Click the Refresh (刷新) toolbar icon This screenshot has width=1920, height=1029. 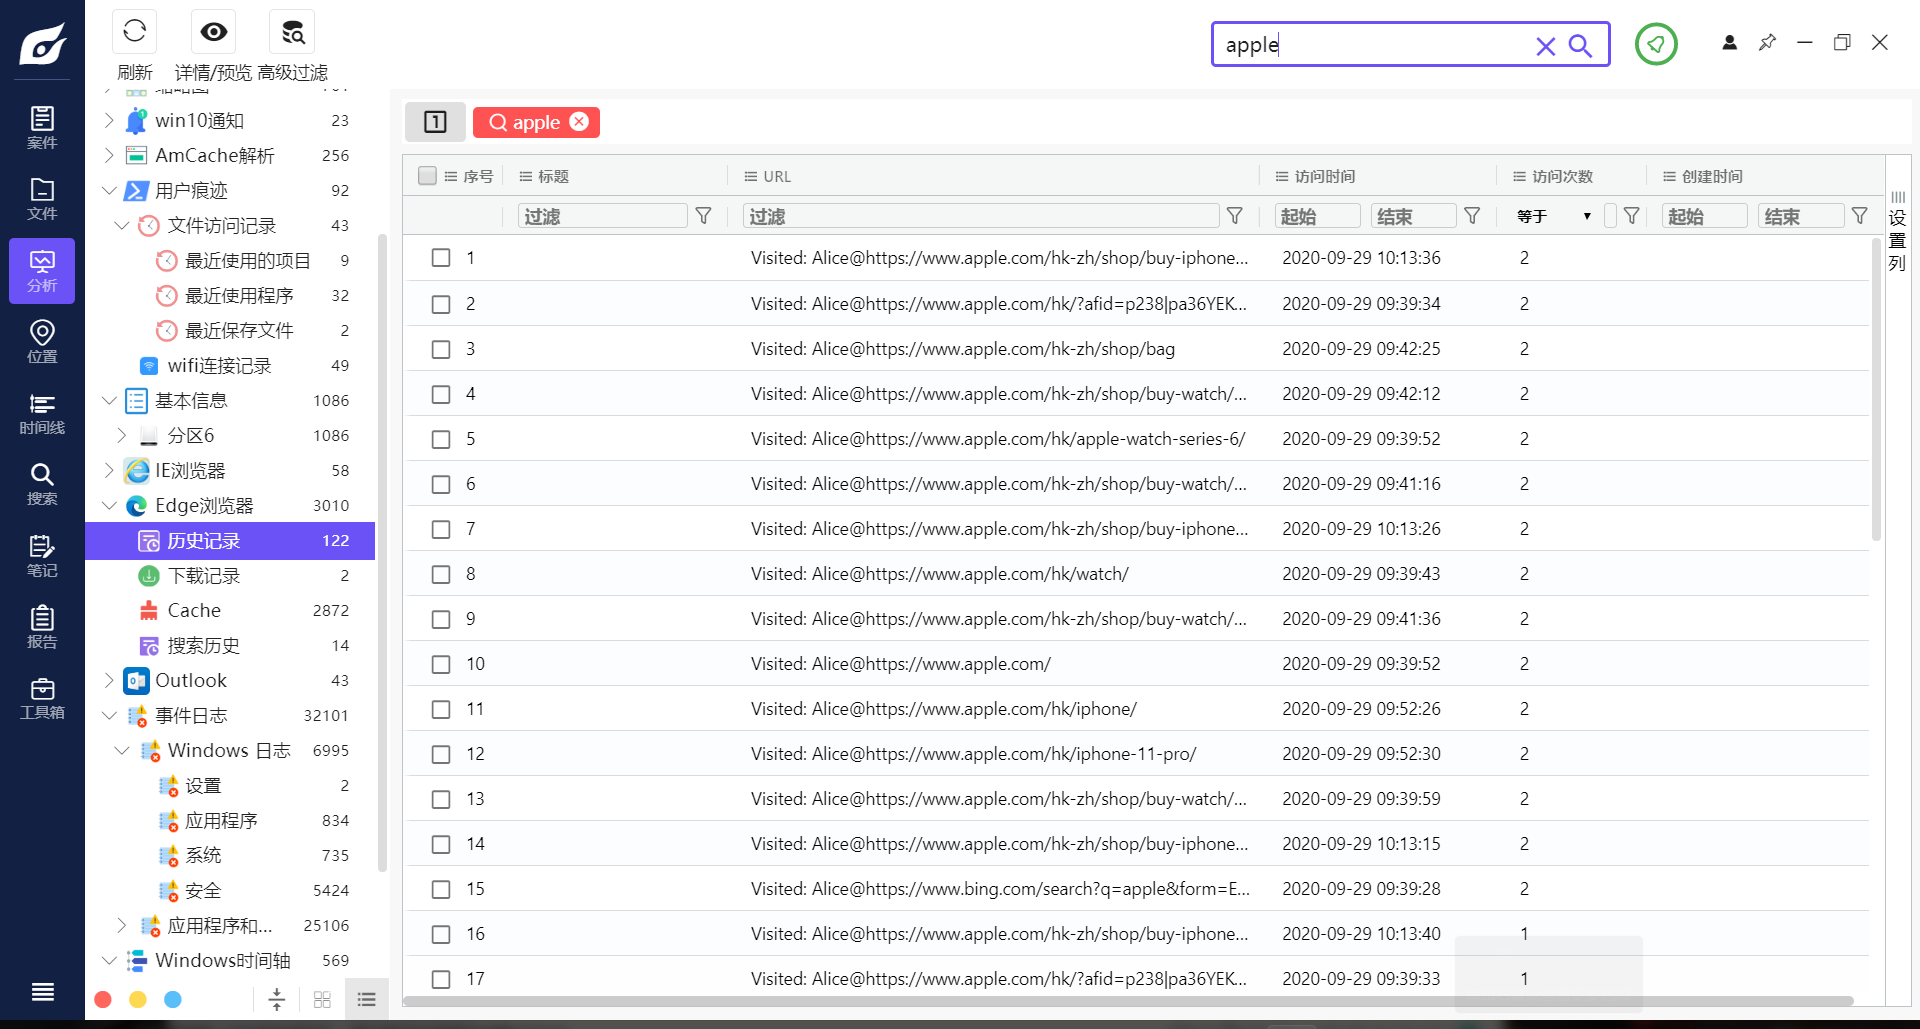[x=135, y=32]
